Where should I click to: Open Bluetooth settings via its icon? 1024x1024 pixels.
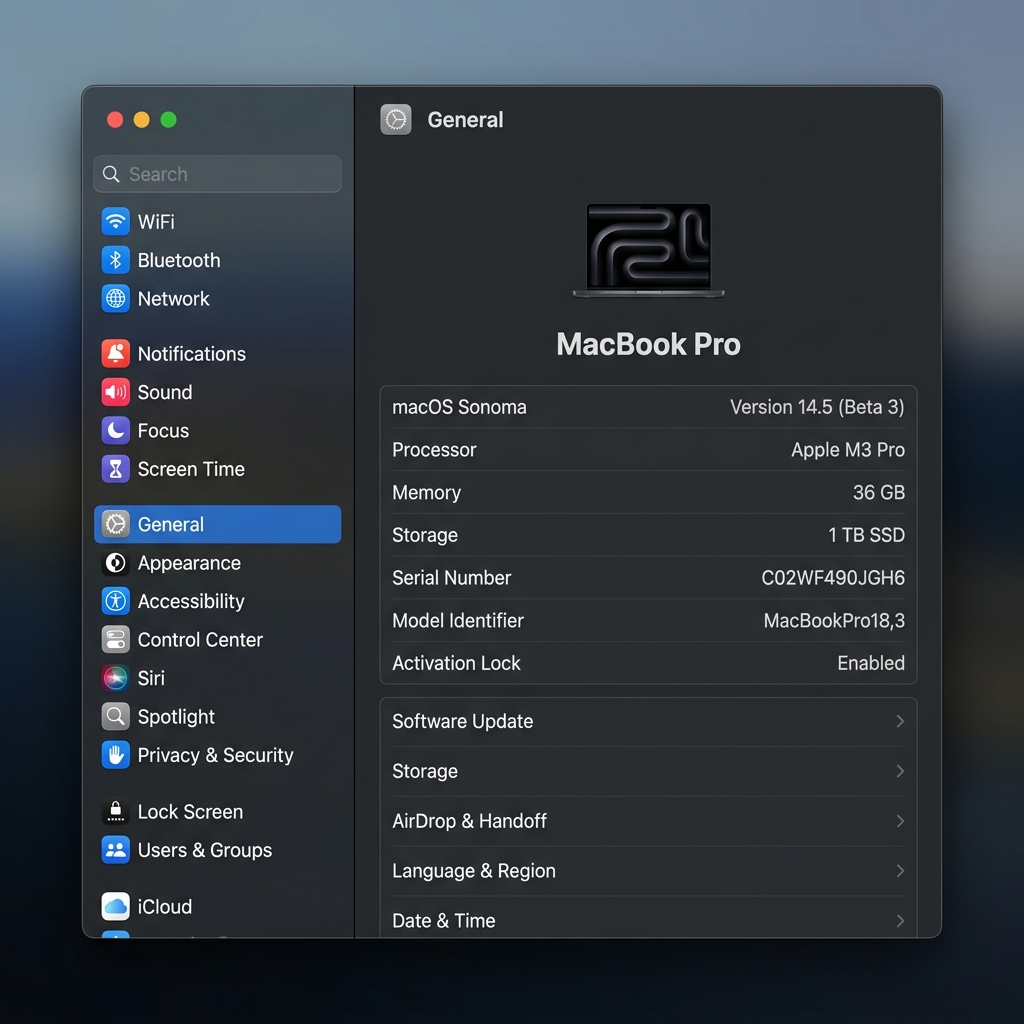point(116,260)
